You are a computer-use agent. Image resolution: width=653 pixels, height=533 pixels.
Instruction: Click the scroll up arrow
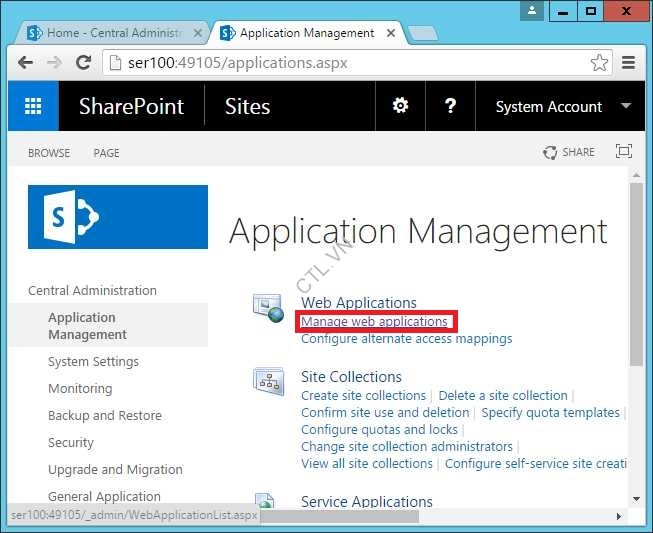pyautogui.click(x=636, y=176)
